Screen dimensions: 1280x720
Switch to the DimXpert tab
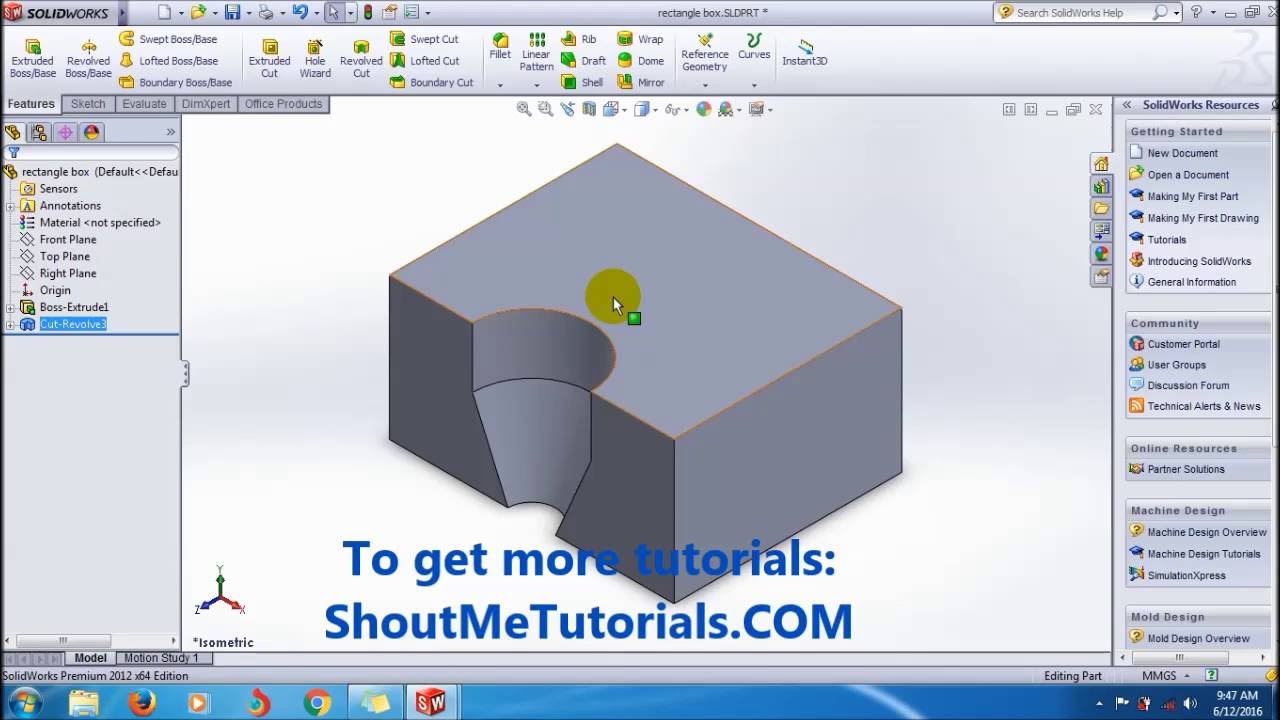coord(206,104)
